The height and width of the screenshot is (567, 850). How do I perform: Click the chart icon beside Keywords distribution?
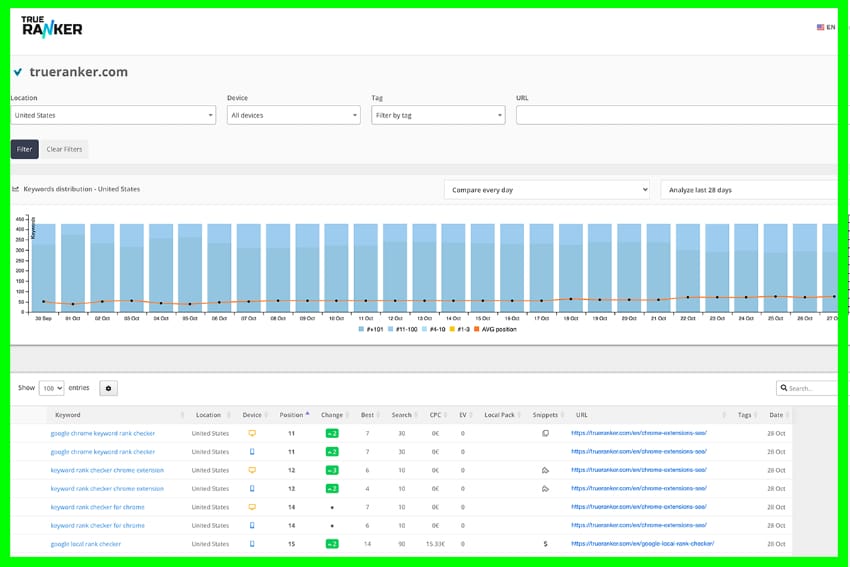[x=16, y=189]
